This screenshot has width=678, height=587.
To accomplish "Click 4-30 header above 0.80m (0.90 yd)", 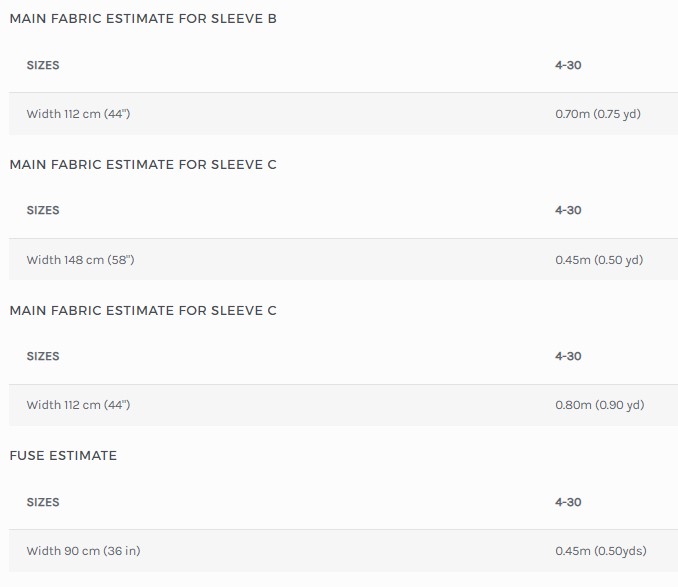I will click(568, 356).
